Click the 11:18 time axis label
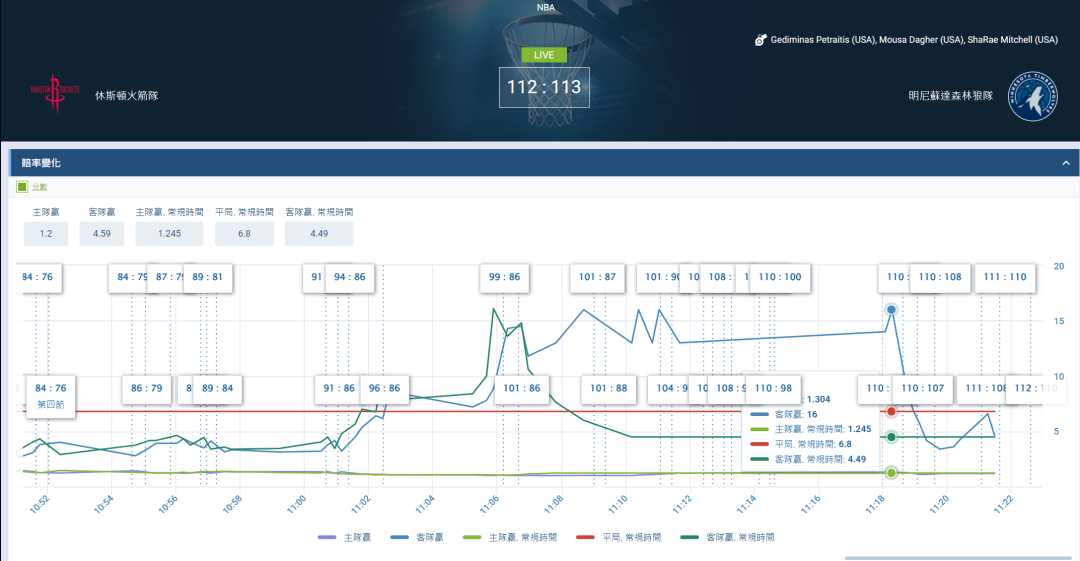This screenshot has height=561, width=1080. tap(875, 504)
